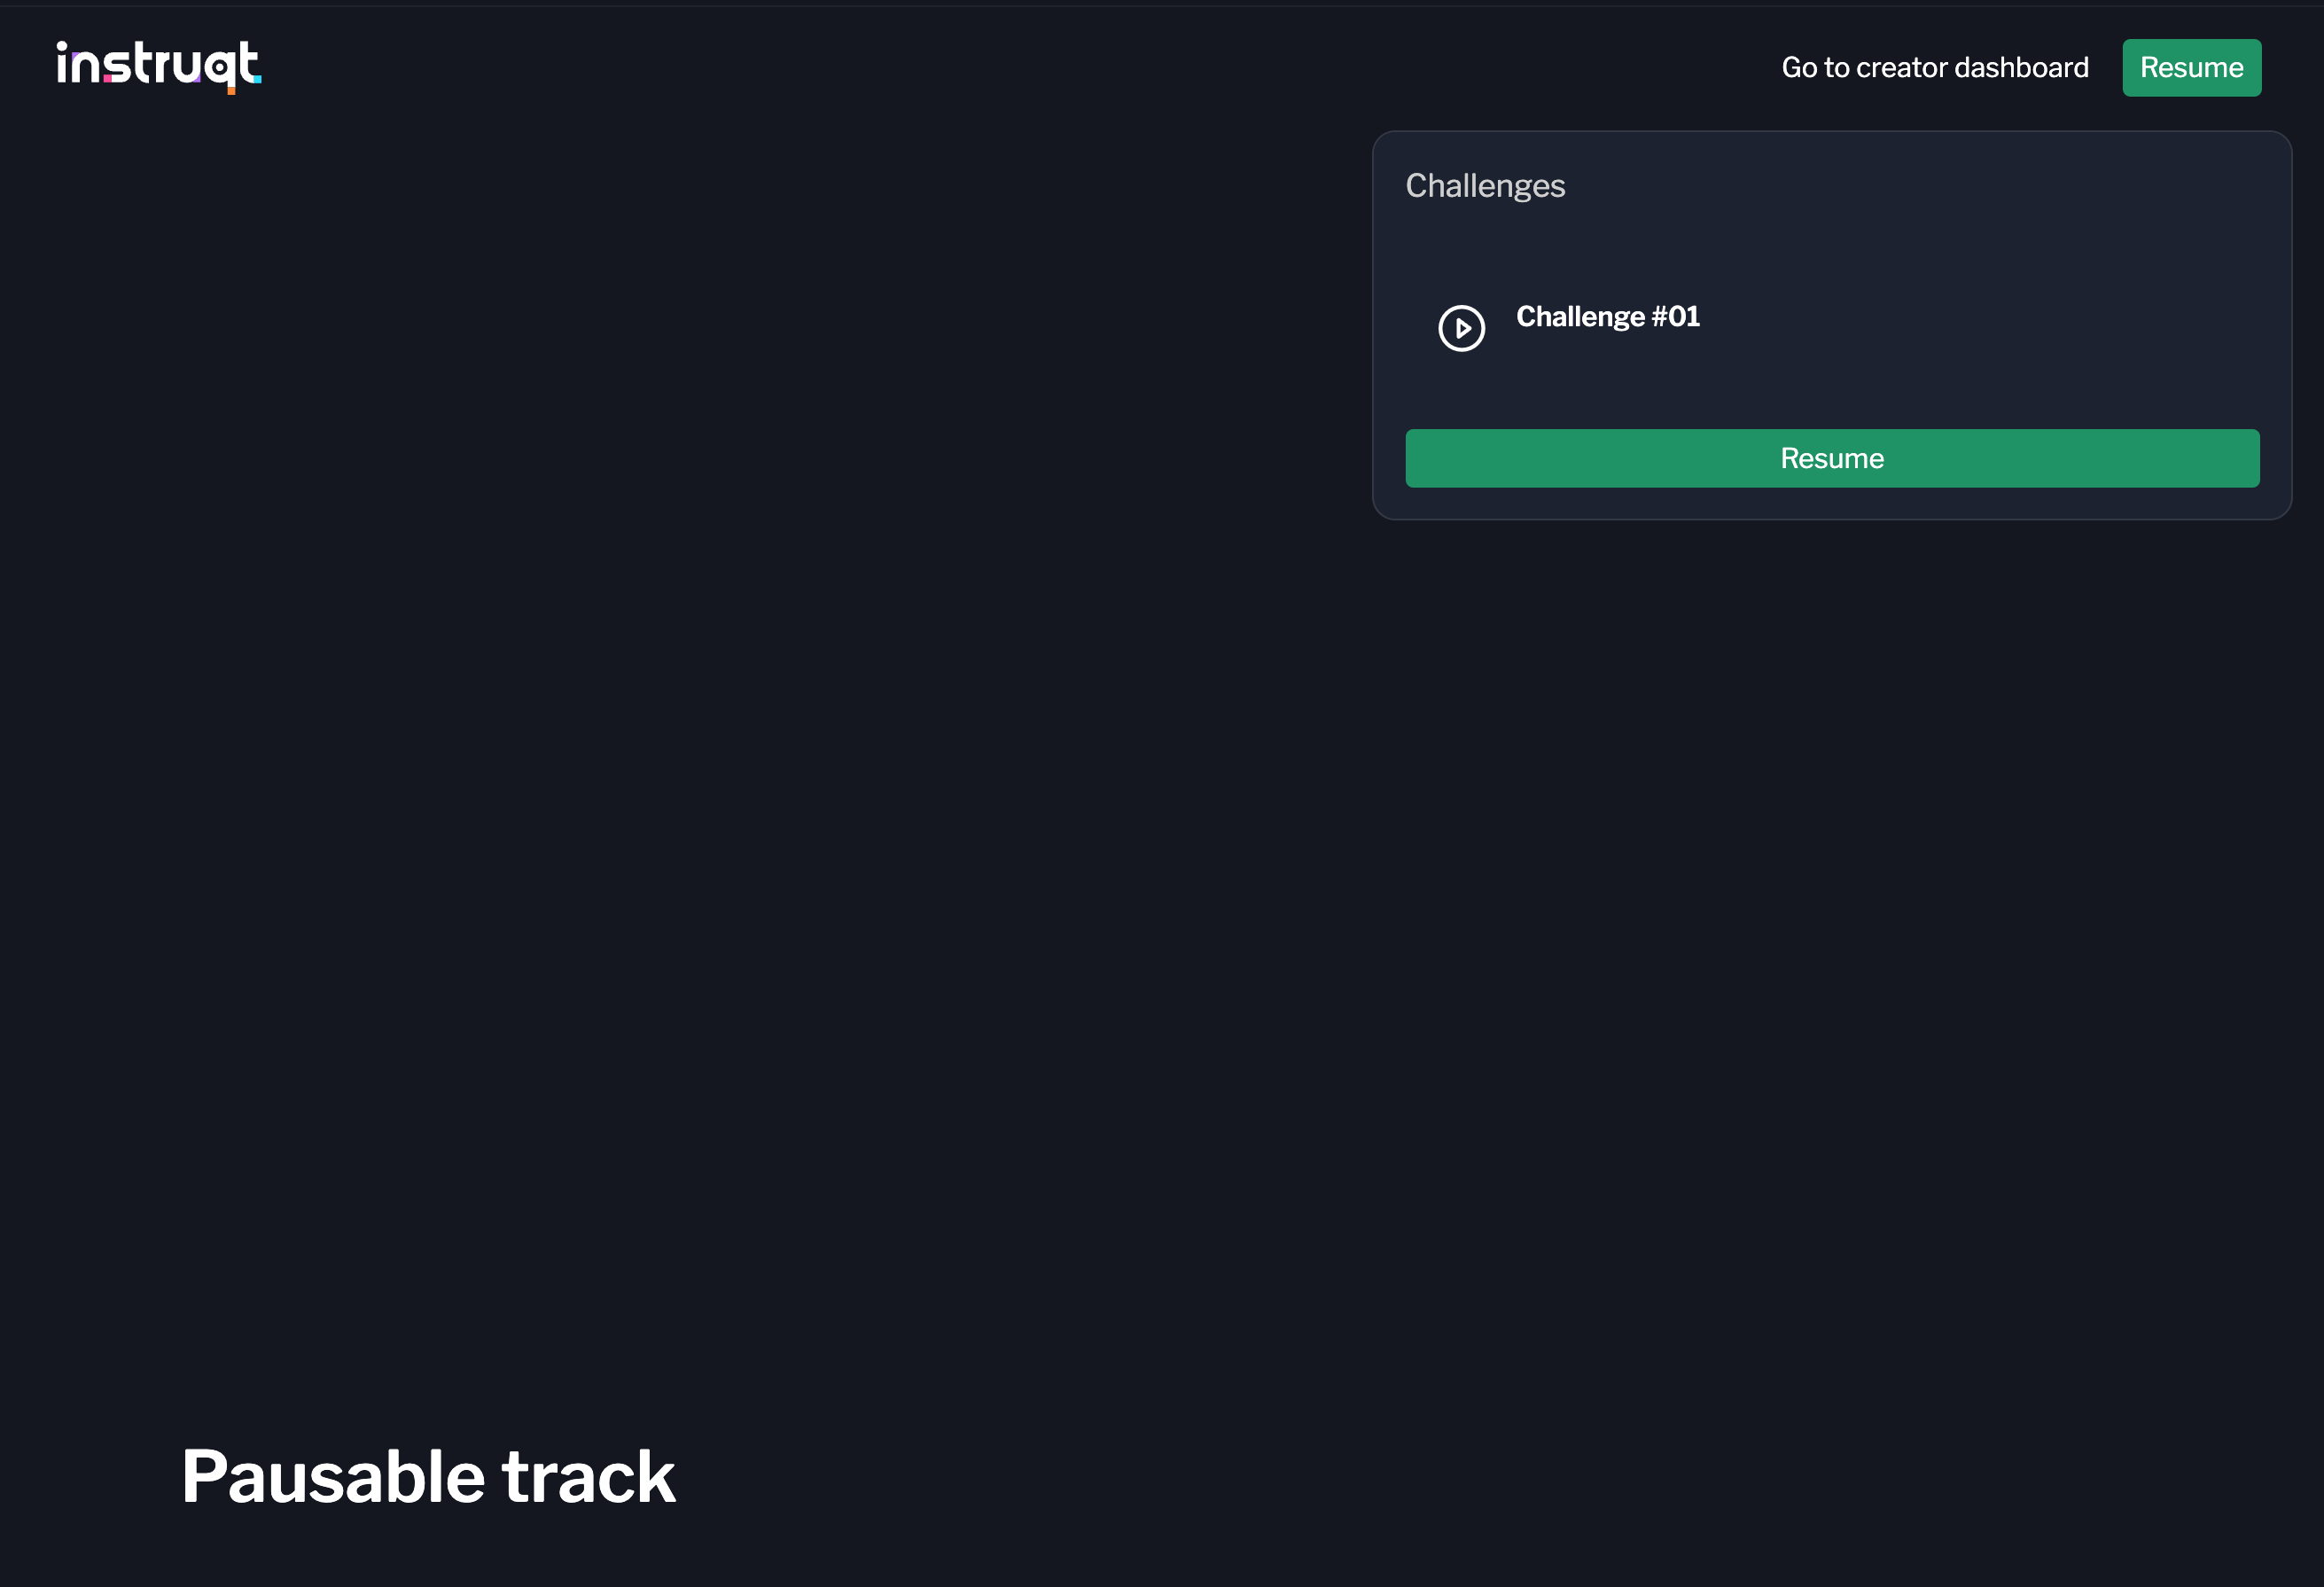Viewport: 2324px width, 1587px height.
Task: Click the full-width green Resume bar
Action: pos(1831,459)
